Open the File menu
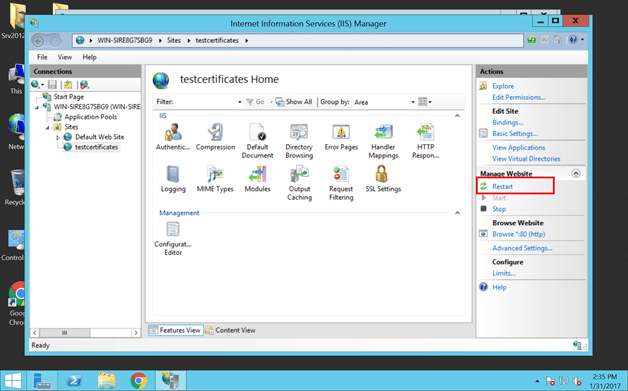Viewport: 628px width, 391px height. click(42, 57)
